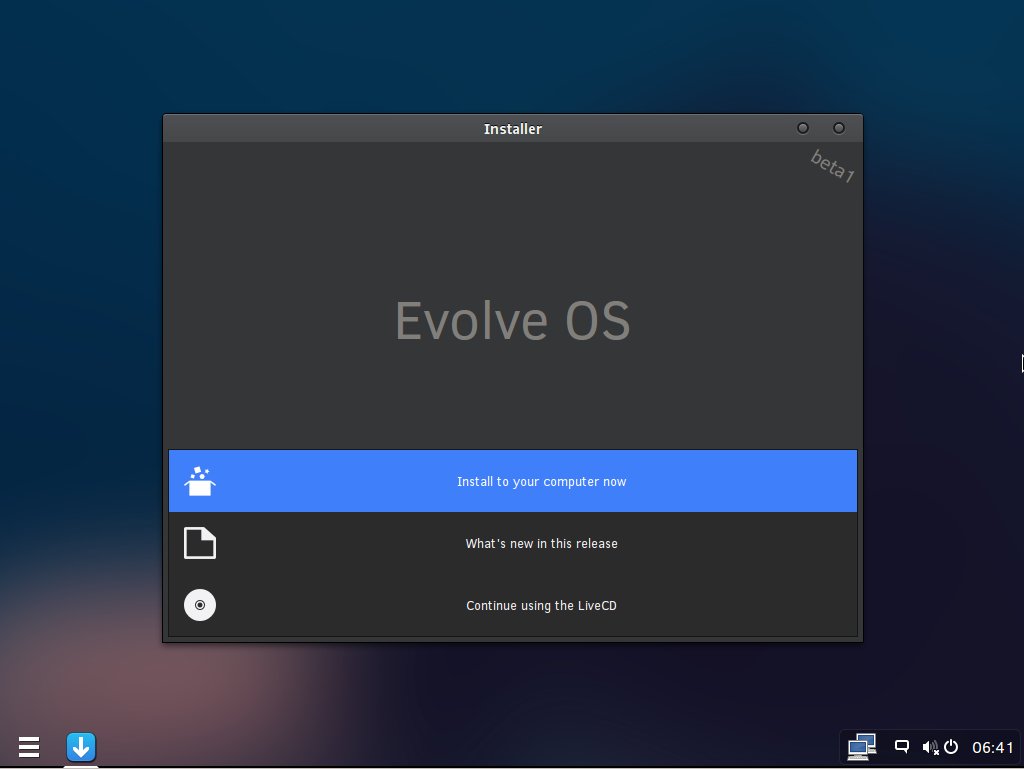Open the notifications speech bubble icon
The width and height of the screenshot is (1024, 769).
[x=902, y=746]
